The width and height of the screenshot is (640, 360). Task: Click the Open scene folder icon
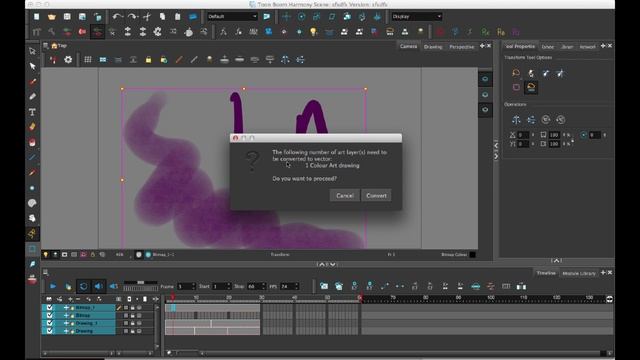click(52, 17)
